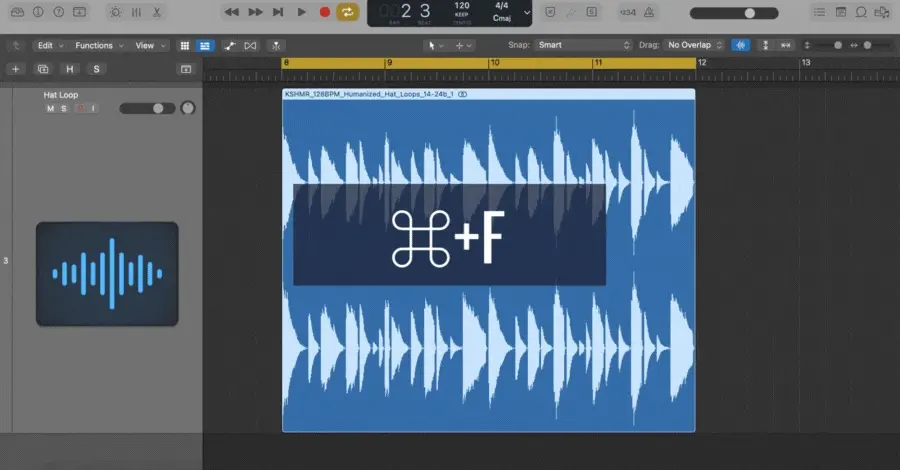Viewport: 900px width, 470px height.
Task: Show Automation curve button
Action: click(230, 46)
